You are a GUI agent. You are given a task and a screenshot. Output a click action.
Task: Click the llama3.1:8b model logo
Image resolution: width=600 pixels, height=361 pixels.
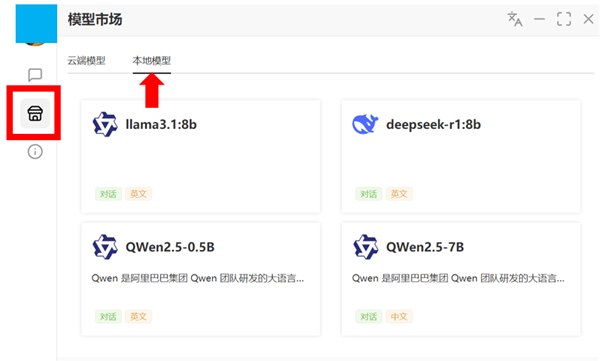click(x=105, y=124)
